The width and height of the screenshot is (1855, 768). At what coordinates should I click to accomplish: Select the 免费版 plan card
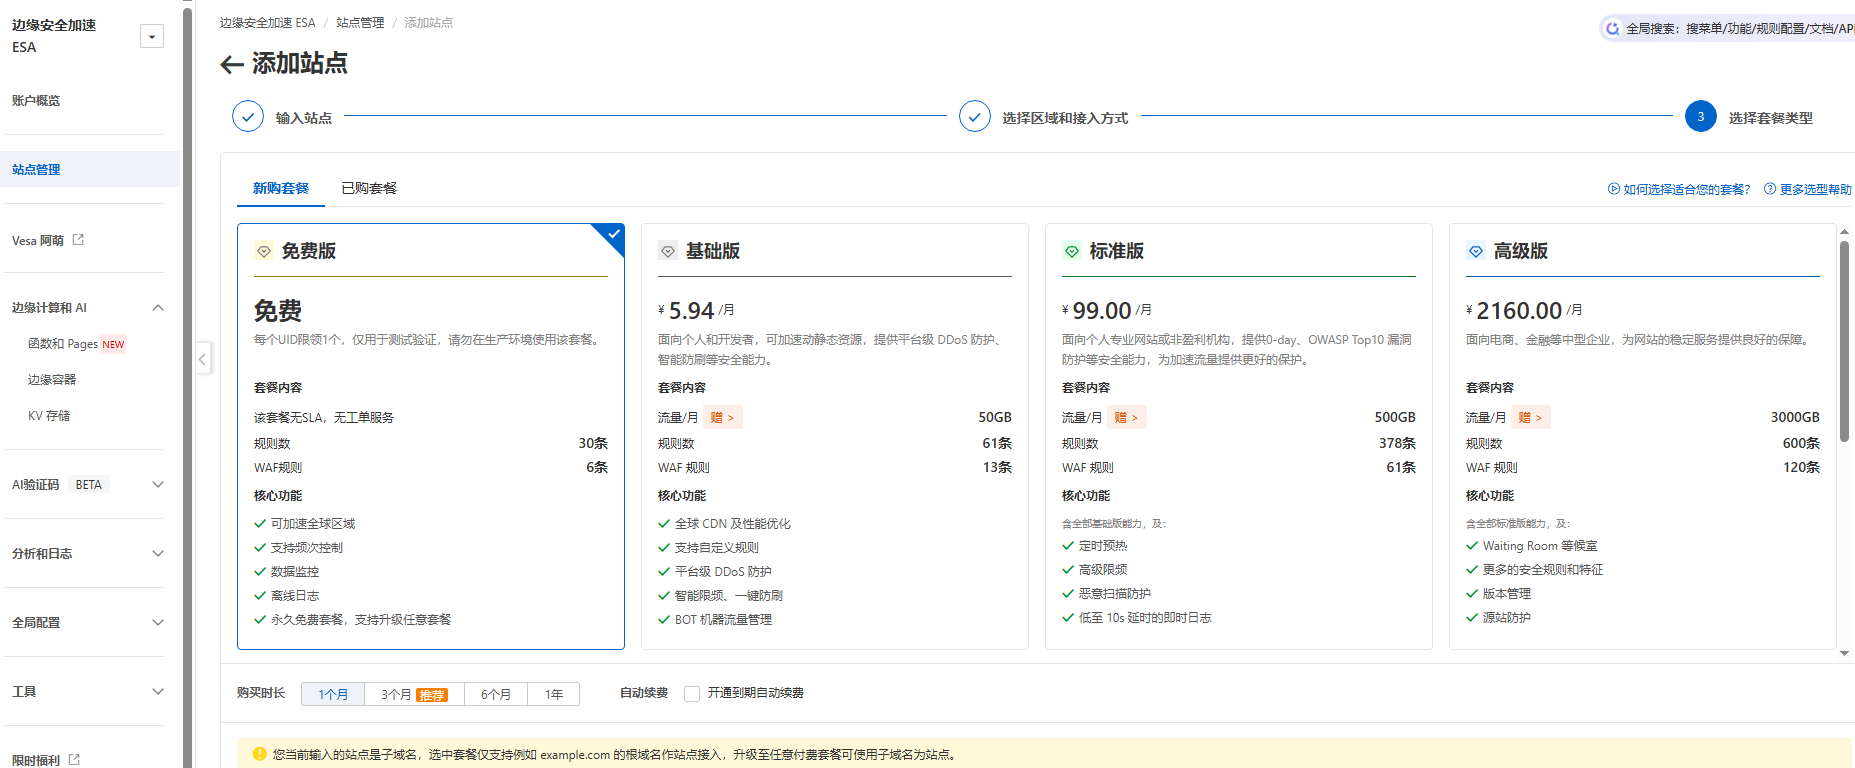point(431,436)
